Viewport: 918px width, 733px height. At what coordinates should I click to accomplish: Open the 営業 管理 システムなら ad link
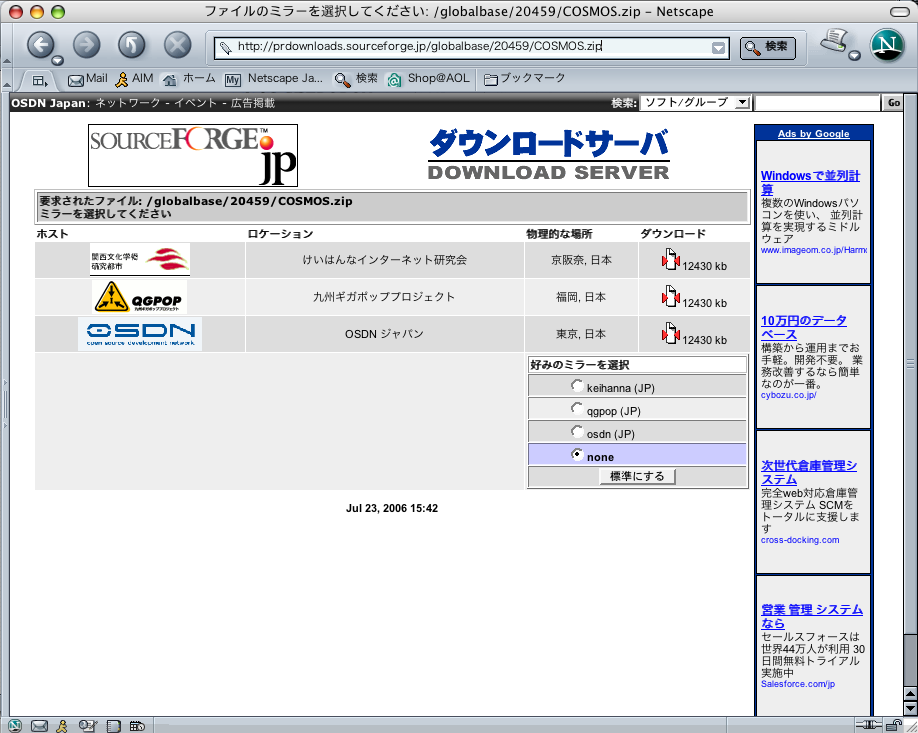pos(811,616)
